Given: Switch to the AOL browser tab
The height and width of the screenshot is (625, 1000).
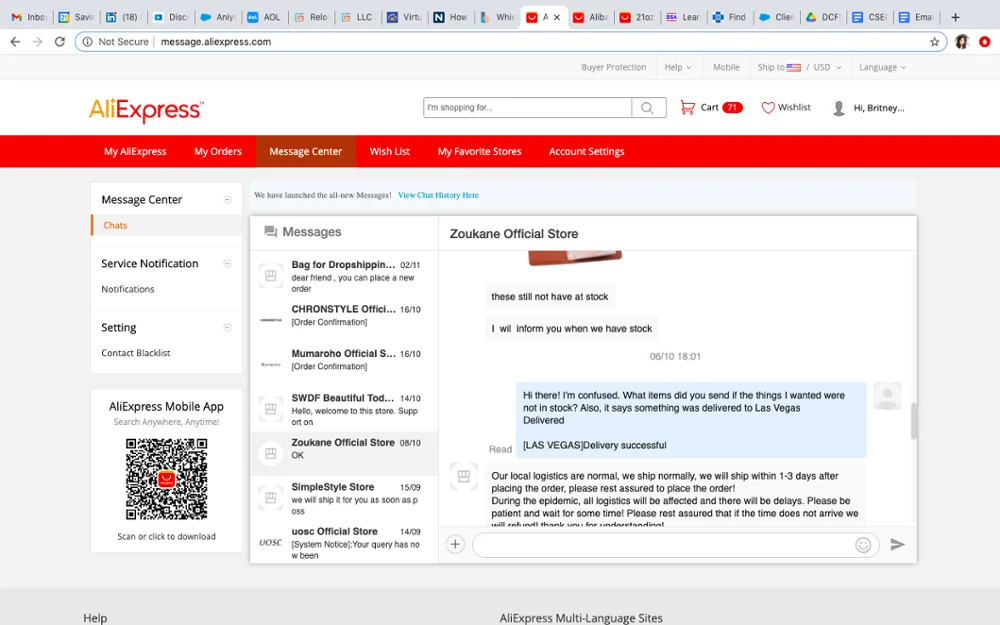Looking at the screenshot, I should [x=263, y=17].
